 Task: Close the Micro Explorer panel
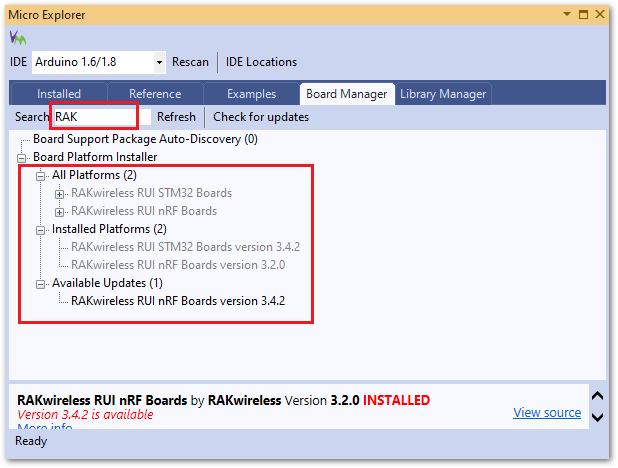coord(600,14)
